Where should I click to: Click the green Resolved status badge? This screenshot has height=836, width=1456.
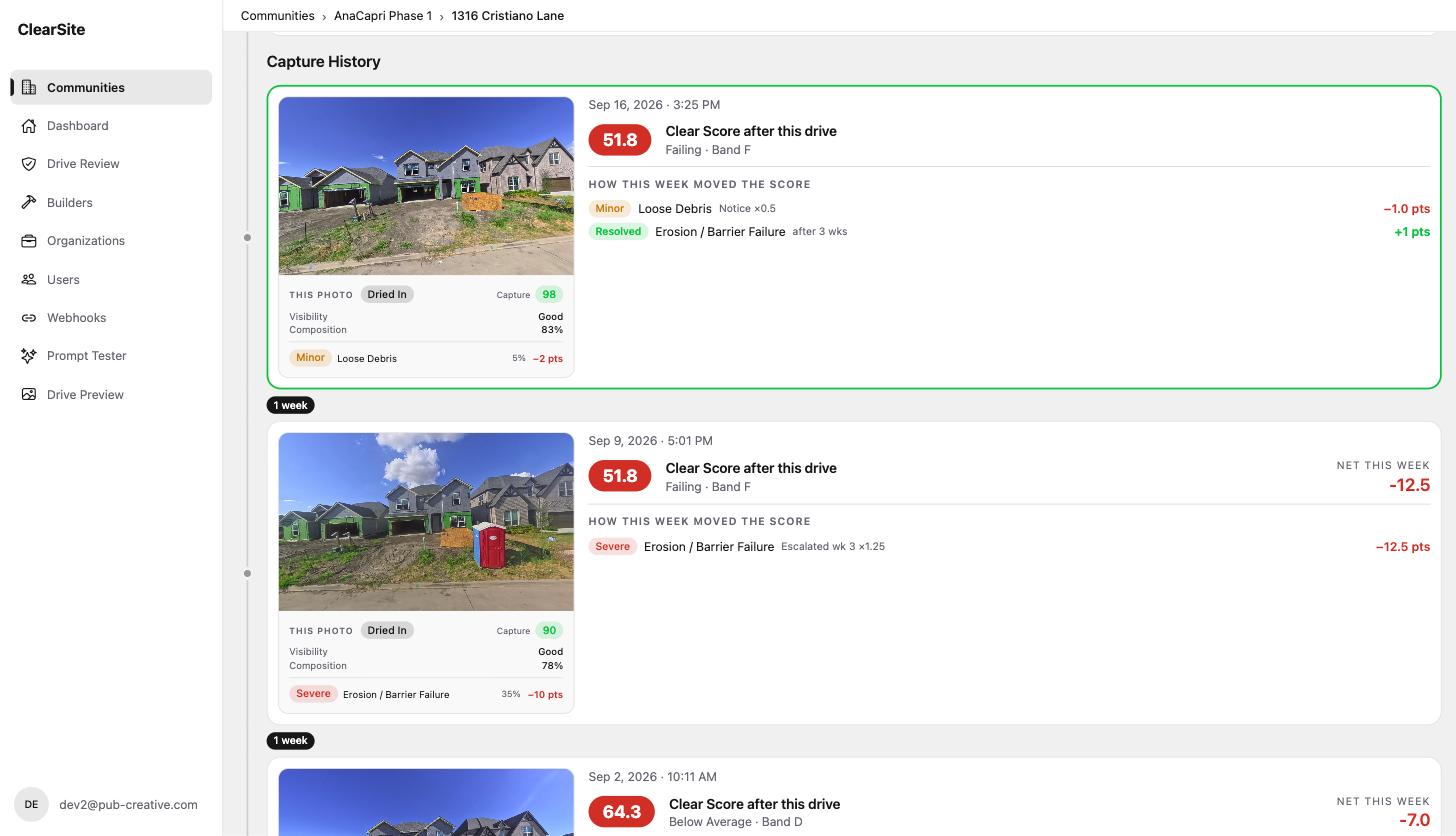pyautogui.click(x=618, y=232)
